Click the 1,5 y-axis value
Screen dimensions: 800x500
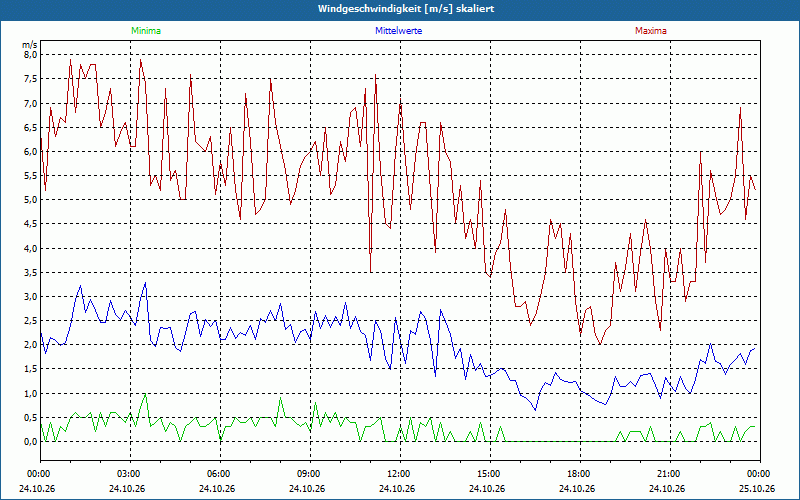[x=31, y=369]
